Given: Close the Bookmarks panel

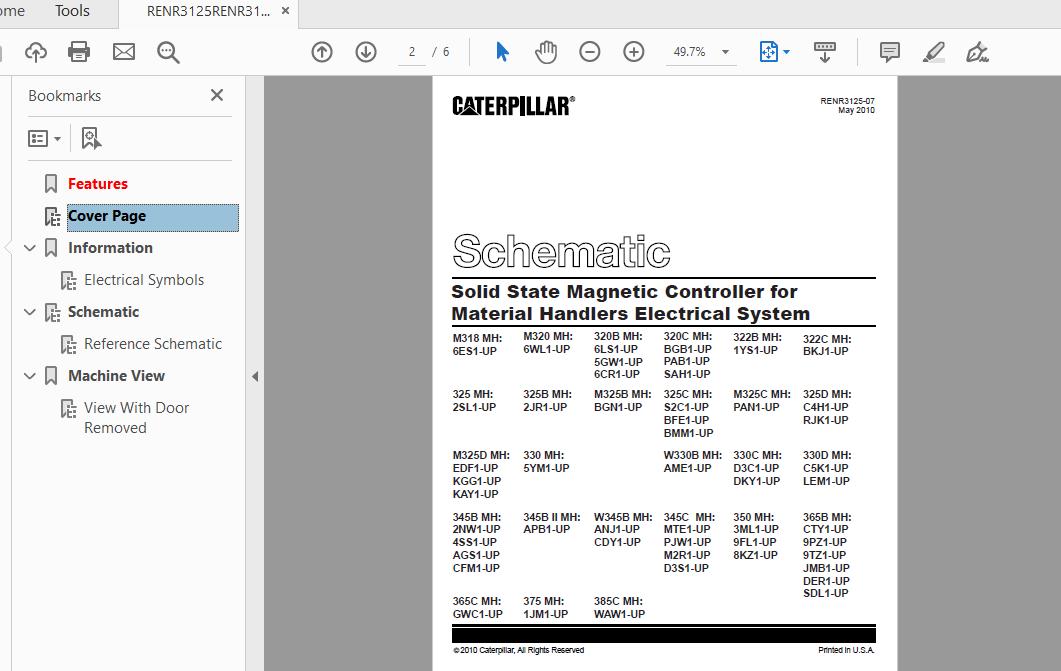Looking at the screenshot, I should click(217, 95).
